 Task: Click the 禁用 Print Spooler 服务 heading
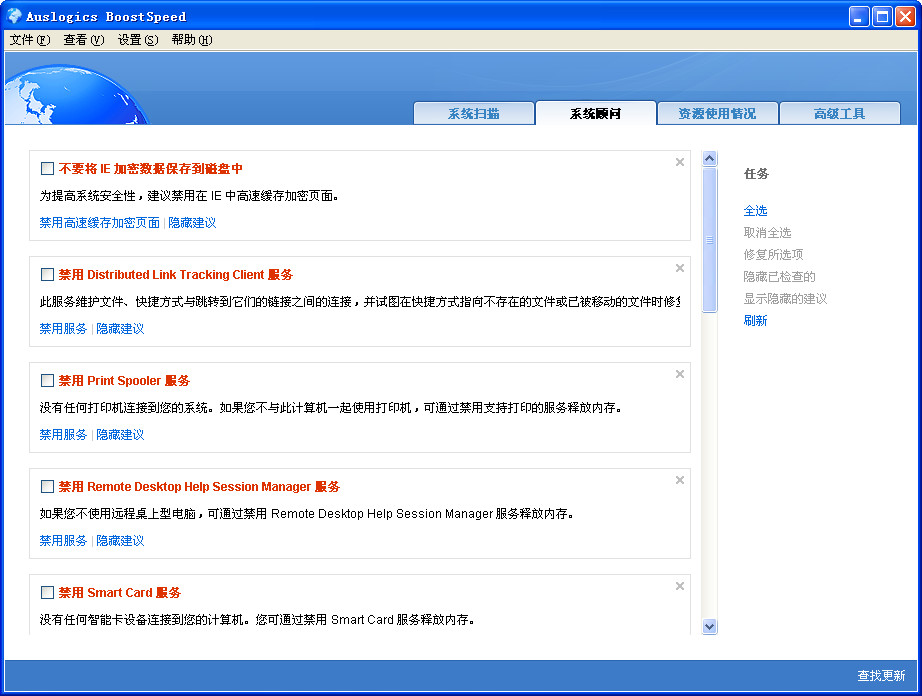pos(124,380)
